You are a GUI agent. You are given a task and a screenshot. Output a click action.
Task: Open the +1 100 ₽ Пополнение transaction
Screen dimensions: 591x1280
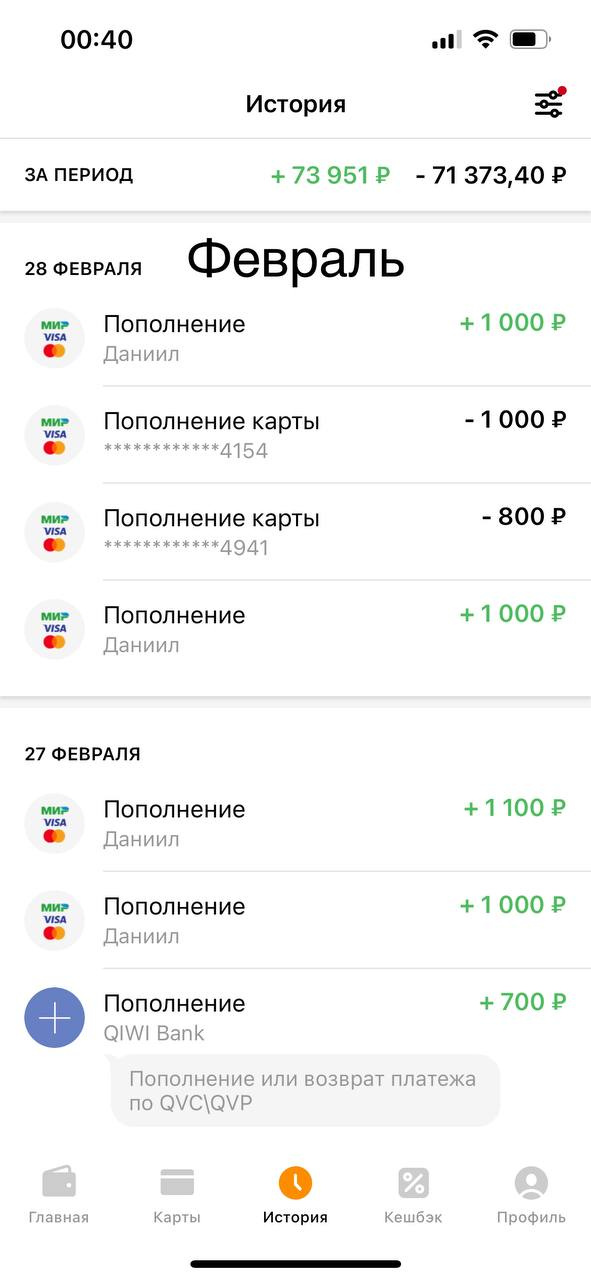click(295, 822)
